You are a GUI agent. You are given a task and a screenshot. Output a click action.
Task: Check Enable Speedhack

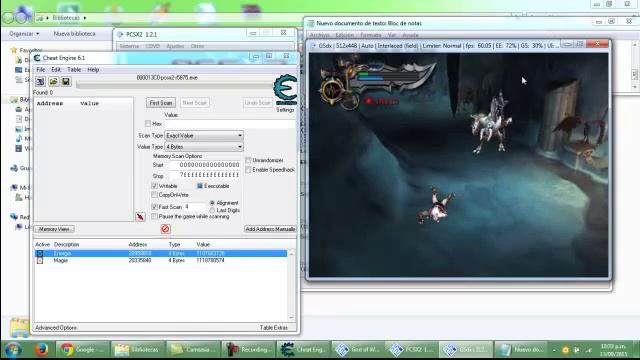point(248,169)
